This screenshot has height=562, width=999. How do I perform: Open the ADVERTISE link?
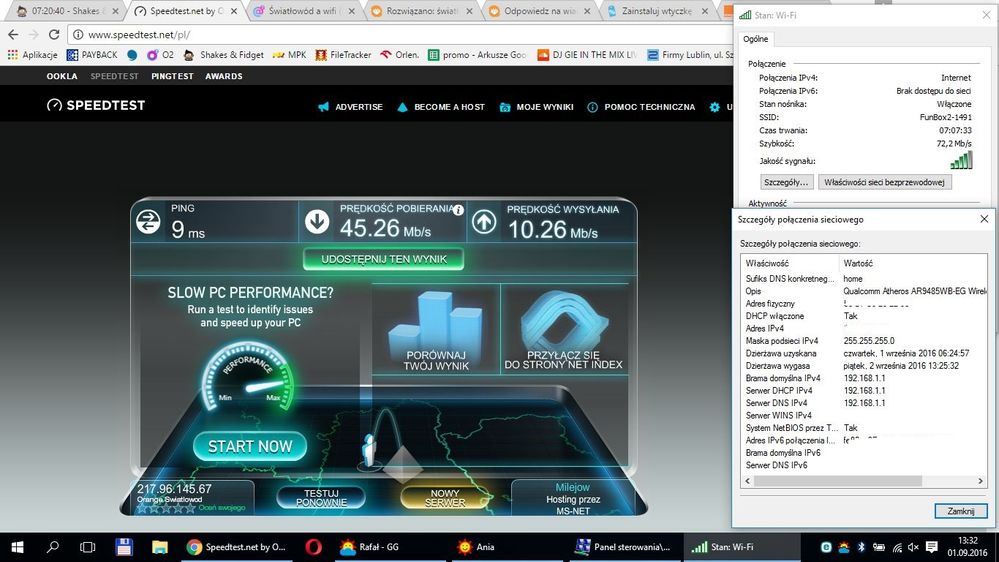(x=350, y=107)
